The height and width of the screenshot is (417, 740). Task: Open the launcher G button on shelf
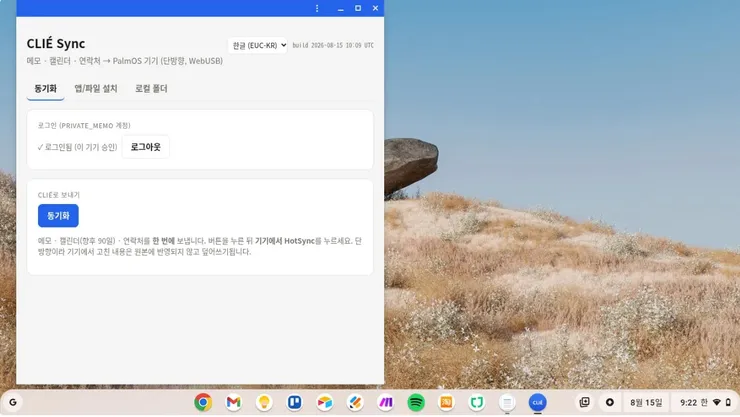pos(13,402)
